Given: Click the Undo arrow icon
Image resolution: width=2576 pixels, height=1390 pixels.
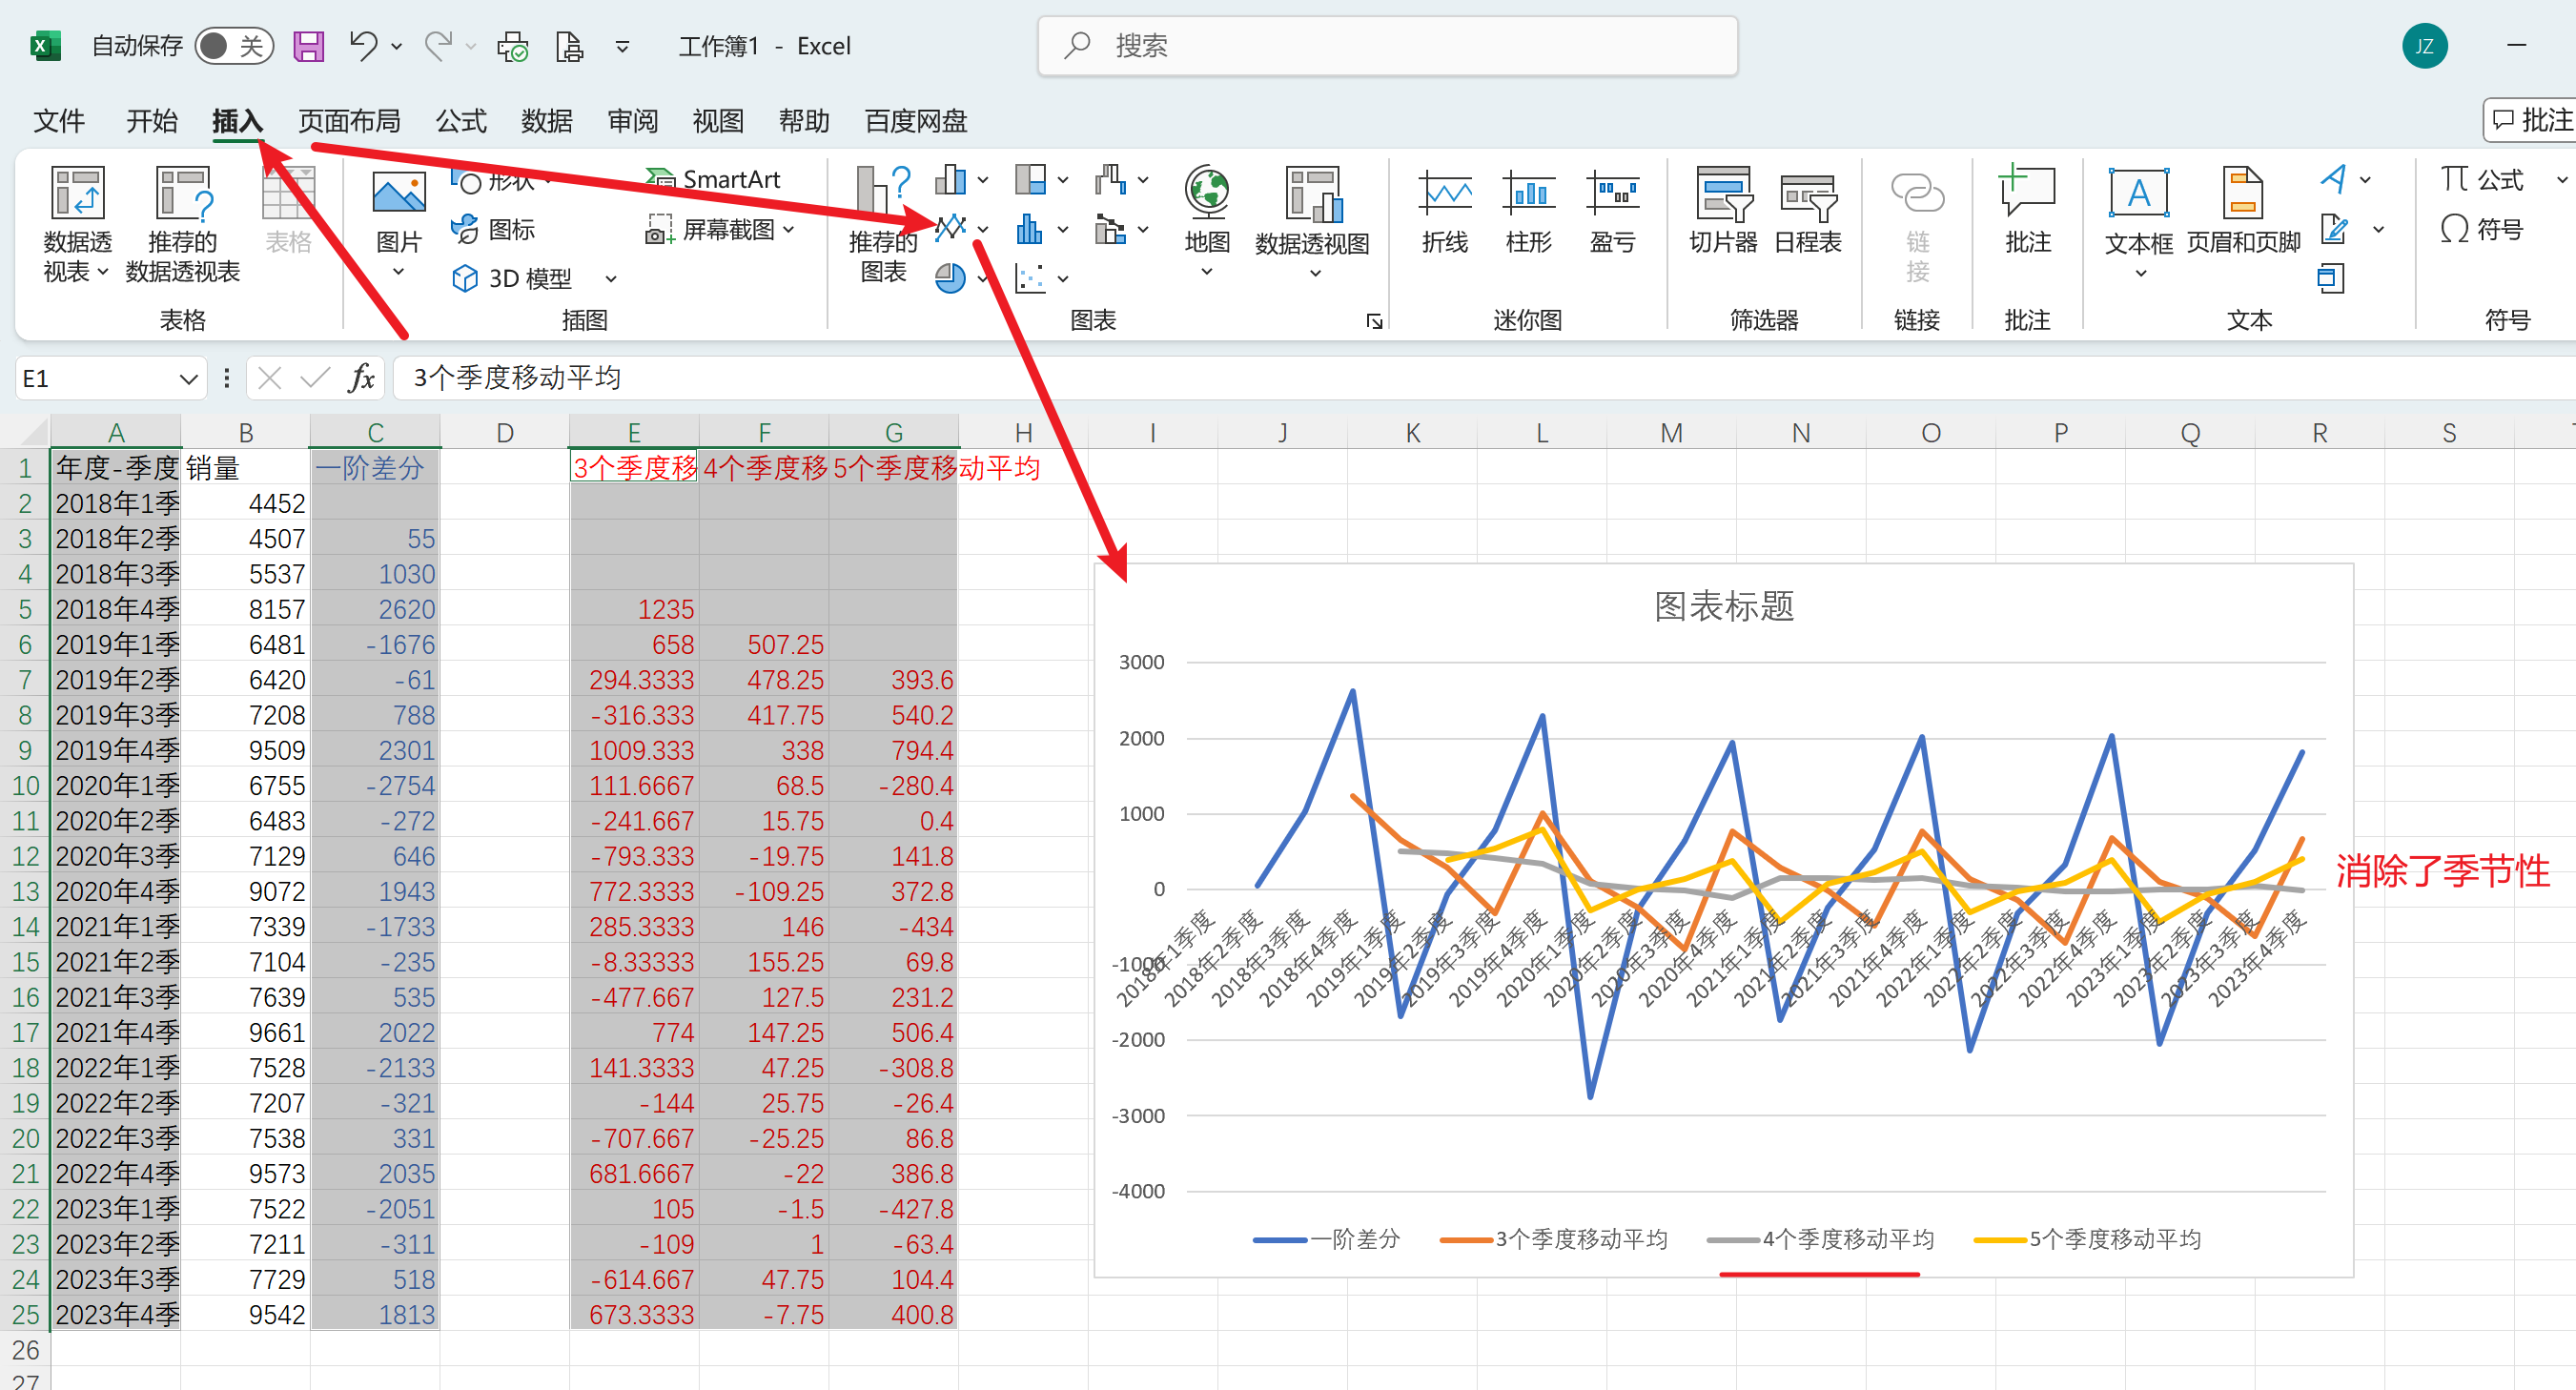Looking at the screenshot, I should point(363,45).
